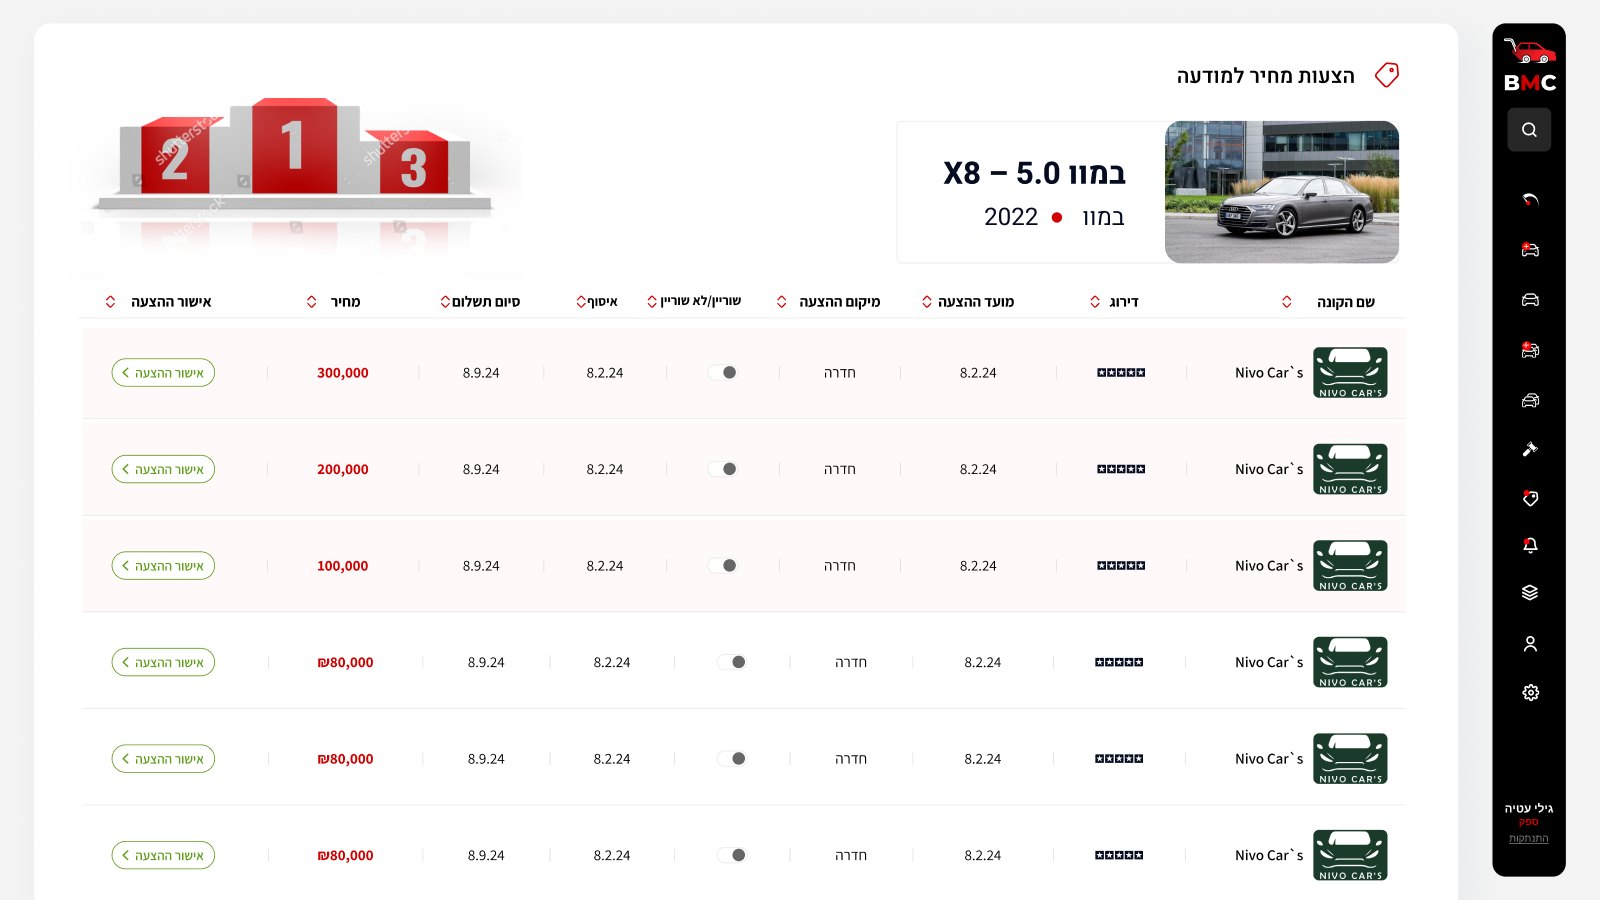Open the price tag icon in the sidebar
Screen dimensions: 1600x900
tap(1530, 498)
